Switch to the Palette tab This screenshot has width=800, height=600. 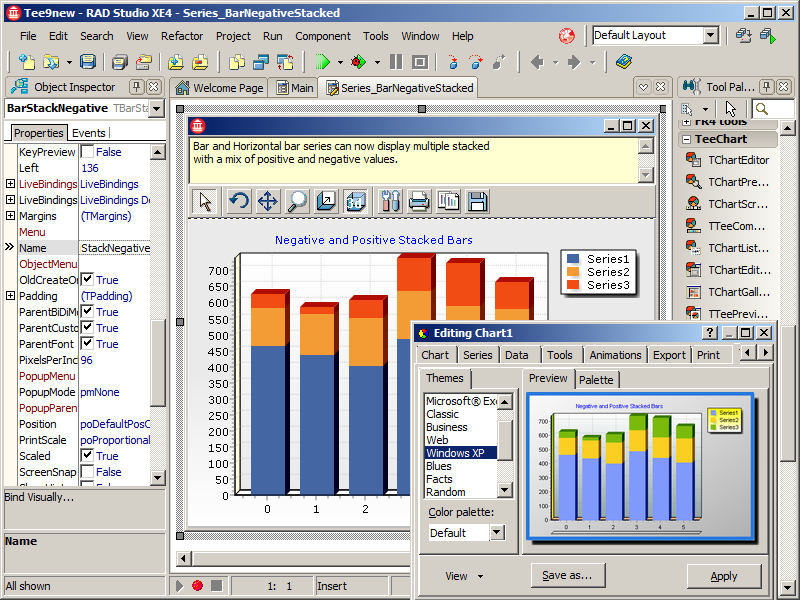click(596, 380)
